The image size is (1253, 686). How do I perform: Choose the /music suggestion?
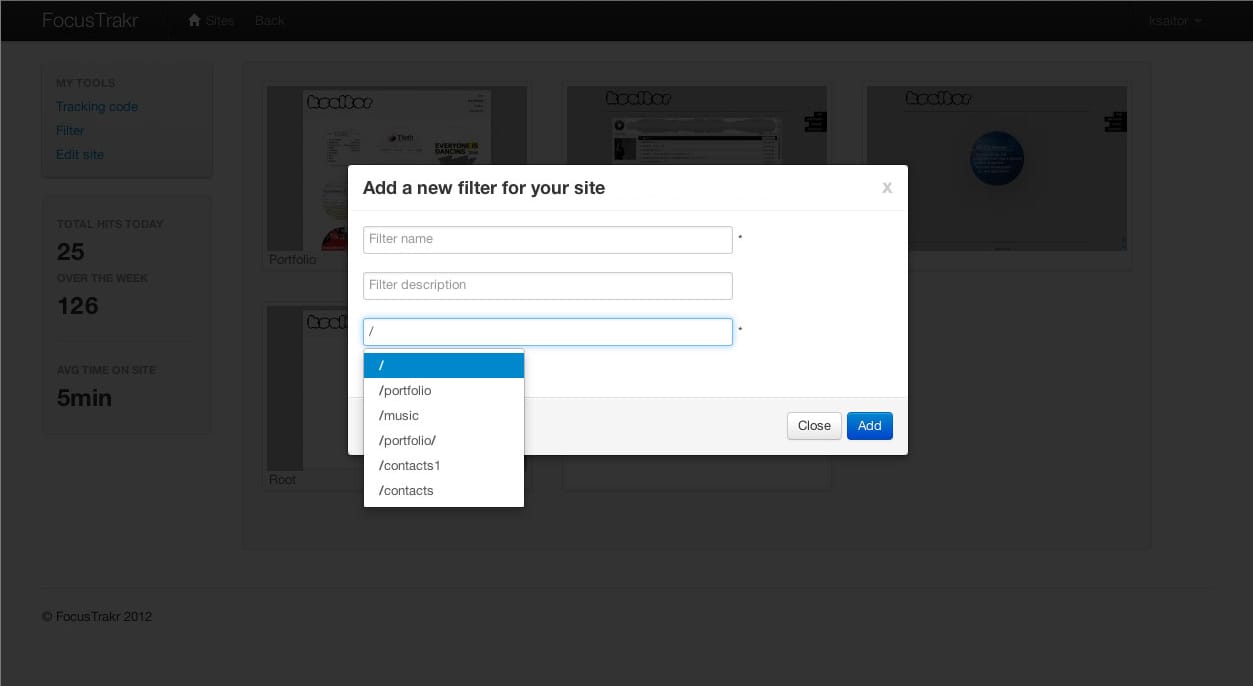pos(444,415)
